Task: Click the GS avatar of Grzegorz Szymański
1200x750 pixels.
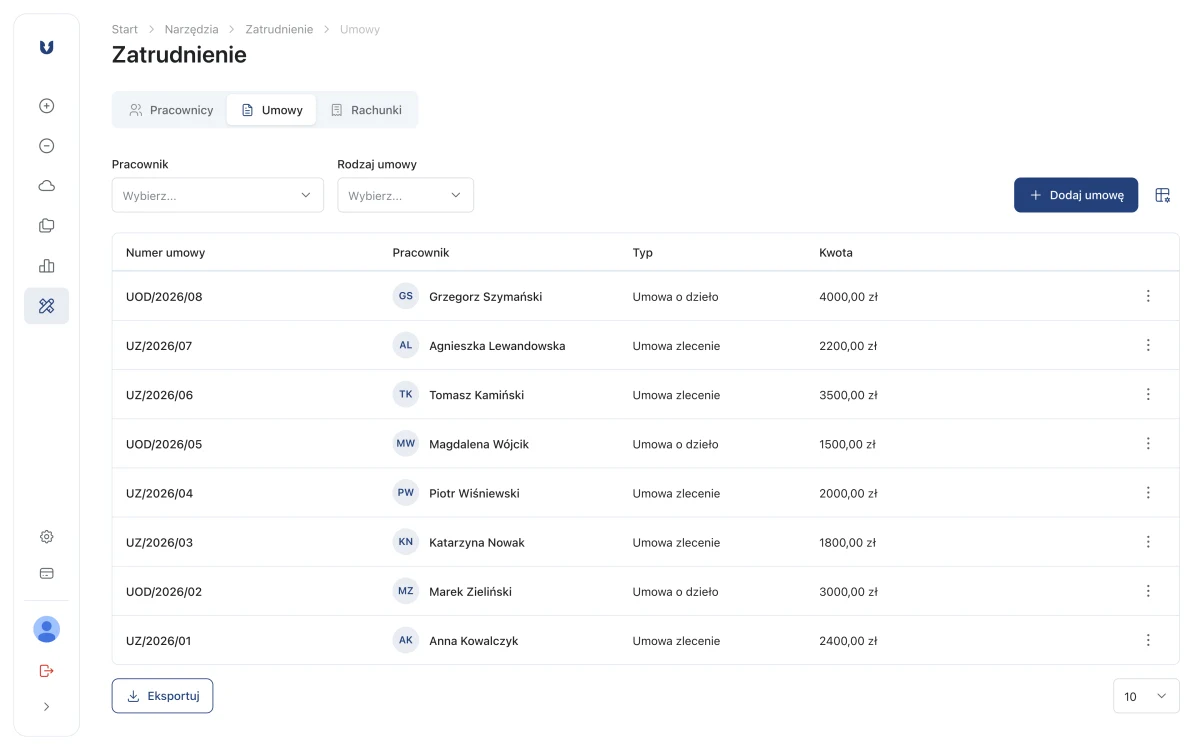Action: (x=406, y=296)
